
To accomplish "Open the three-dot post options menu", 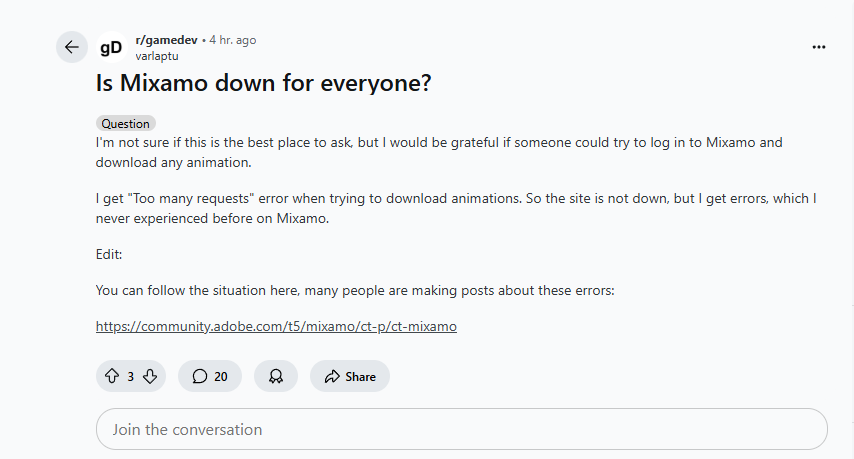I will pos(819,47).
